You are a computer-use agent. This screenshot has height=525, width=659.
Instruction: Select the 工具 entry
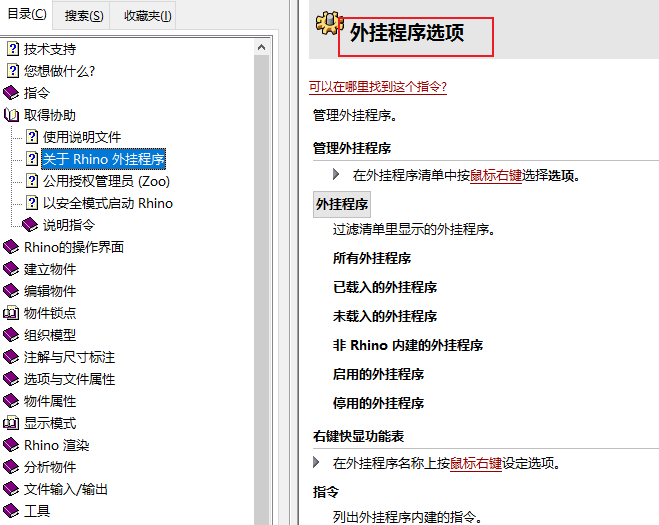(x=37, y=511)
